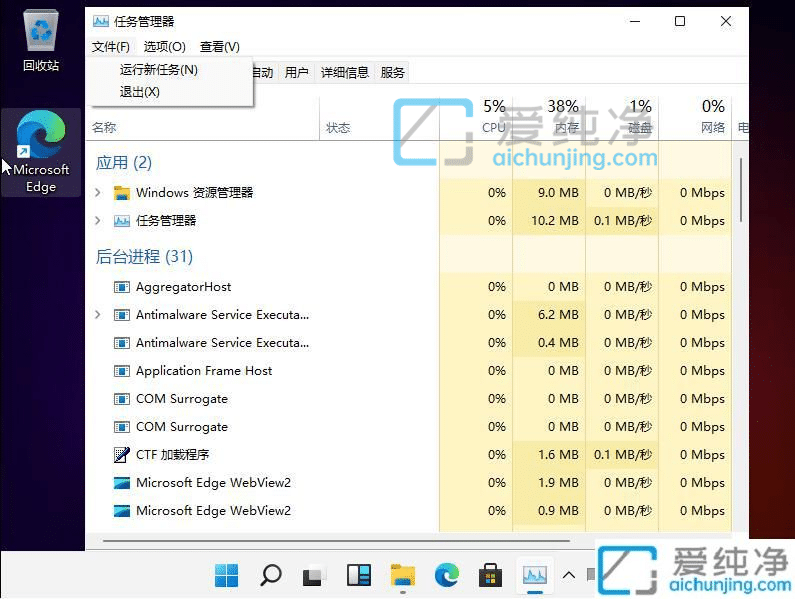
Task: Open the Windows Start button
Action: click(x=226, y=575)
